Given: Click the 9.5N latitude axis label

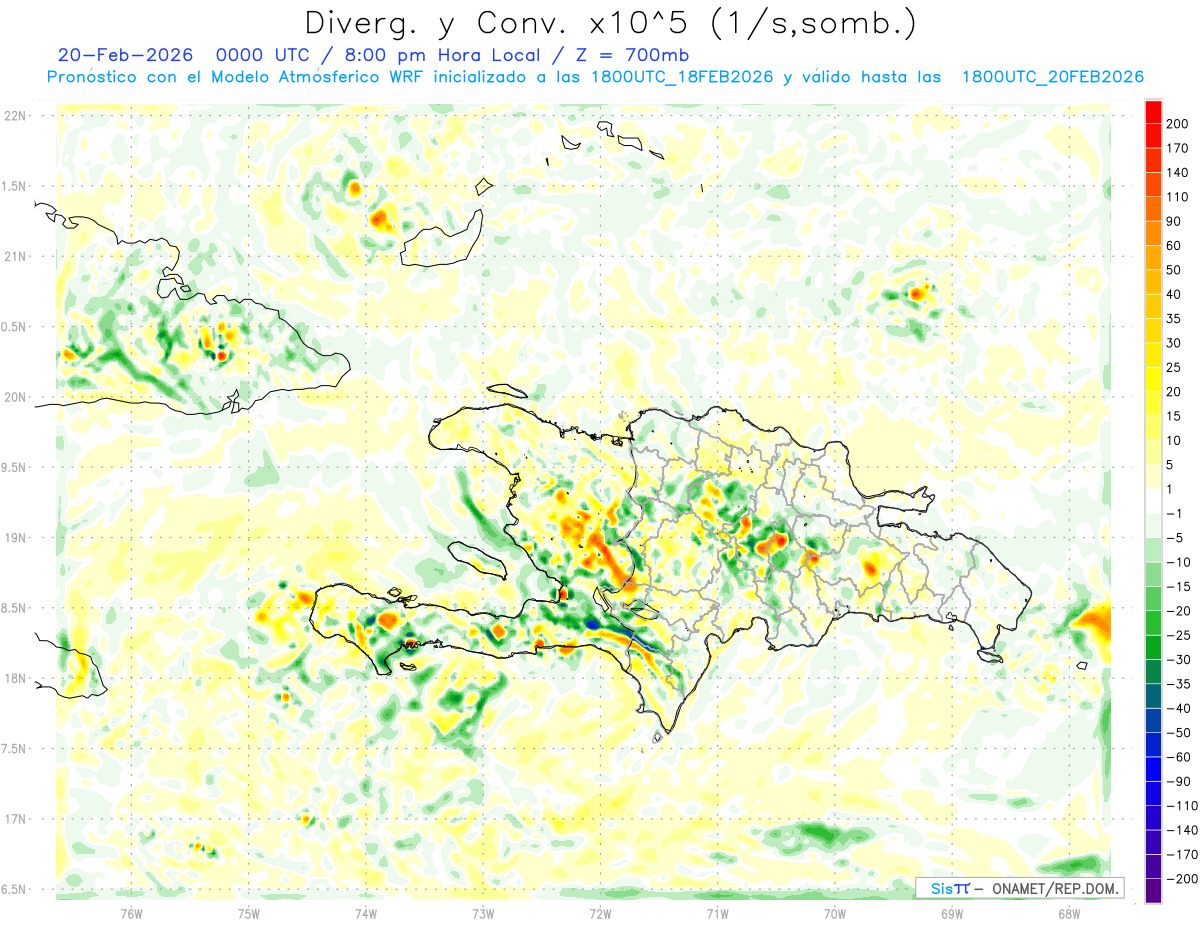Looking at the screenshot, I should click(x=12, y=467).
